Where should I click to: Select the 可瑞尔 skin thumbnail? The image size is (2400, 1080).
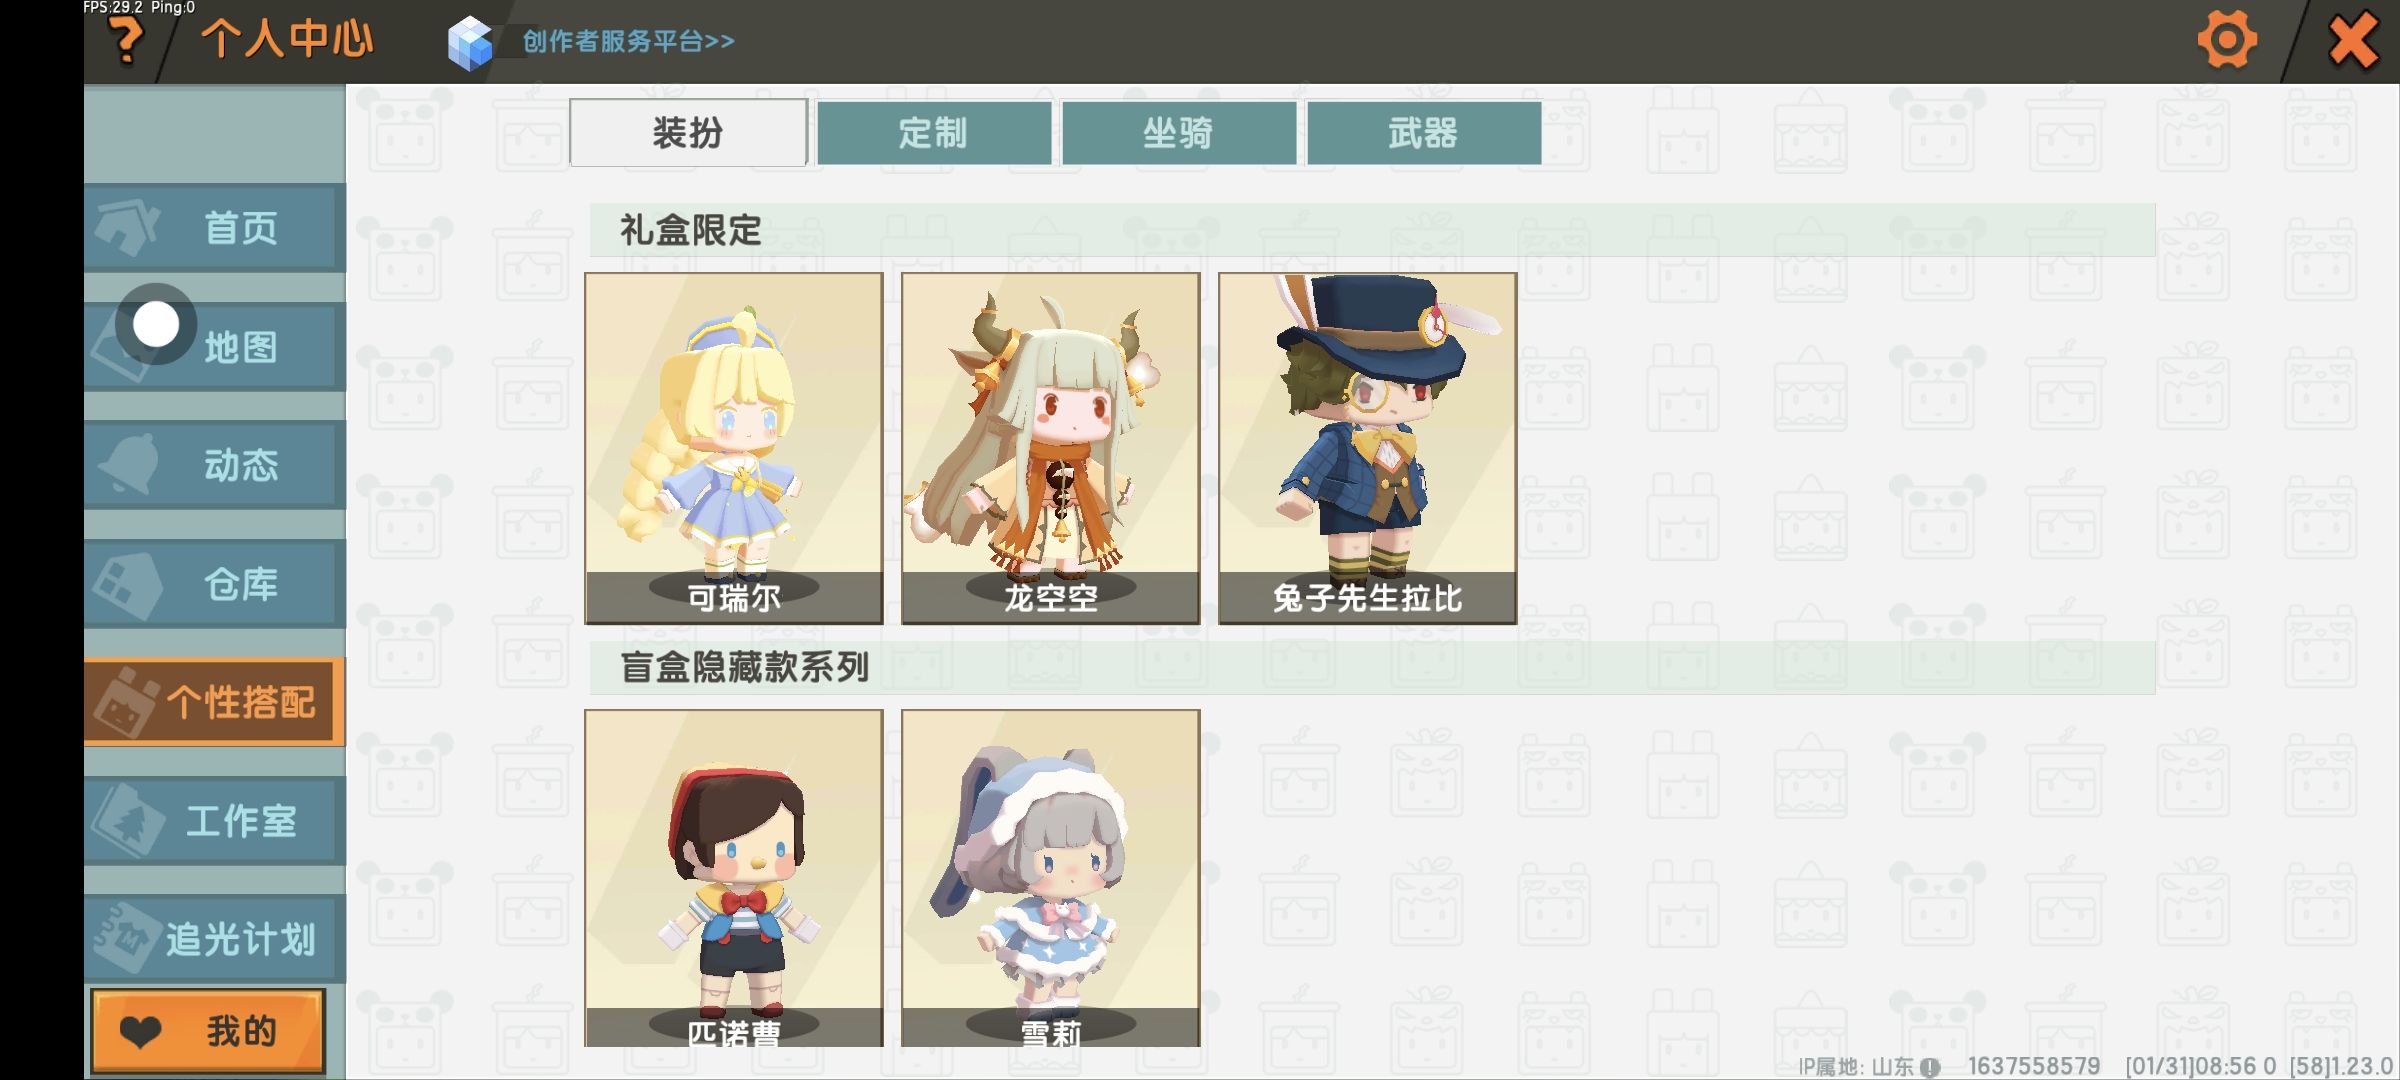pos(734,448)
